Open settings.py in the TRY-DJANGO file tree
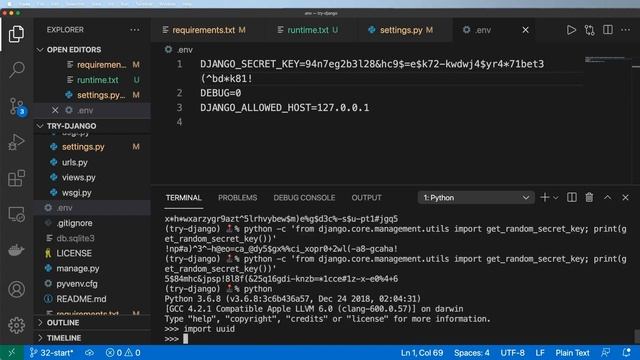Viewport: 640px width, 360px height. click(x=83, y=147)
